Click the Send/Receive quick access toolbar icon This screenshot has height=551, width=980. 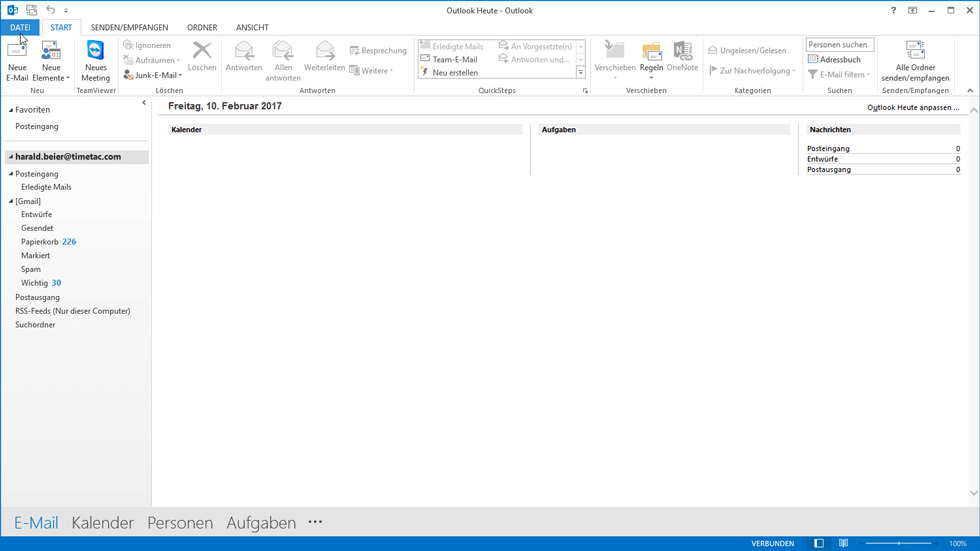coord(31,10)
